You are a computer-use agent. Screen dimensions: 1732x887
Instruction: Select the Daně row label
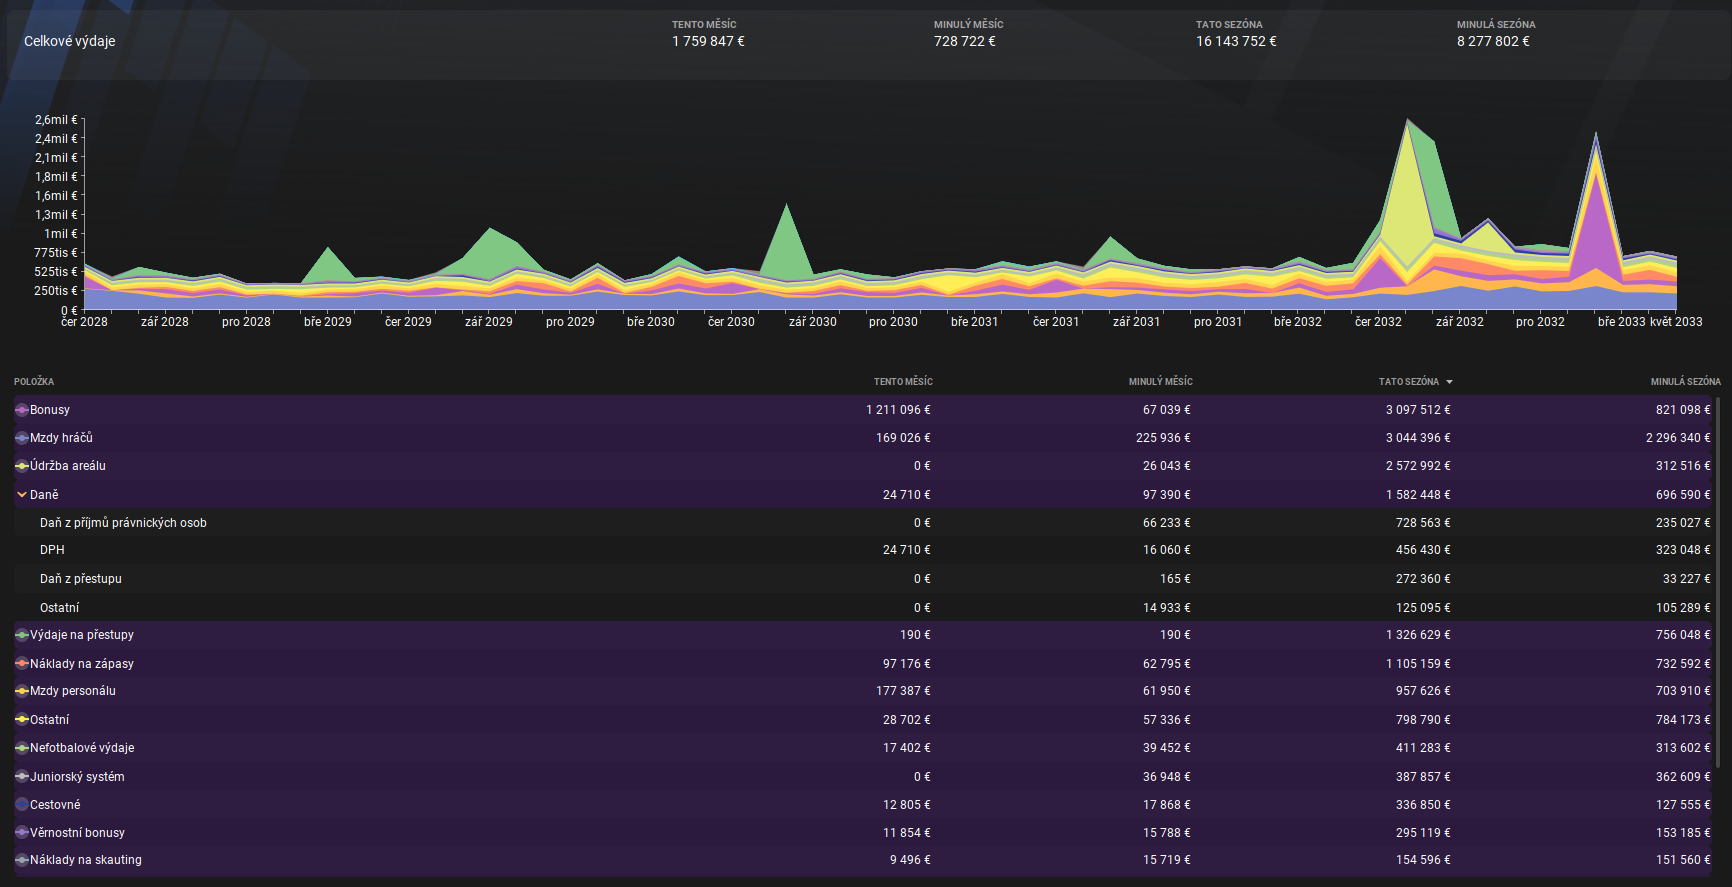[x=44, y=495]
